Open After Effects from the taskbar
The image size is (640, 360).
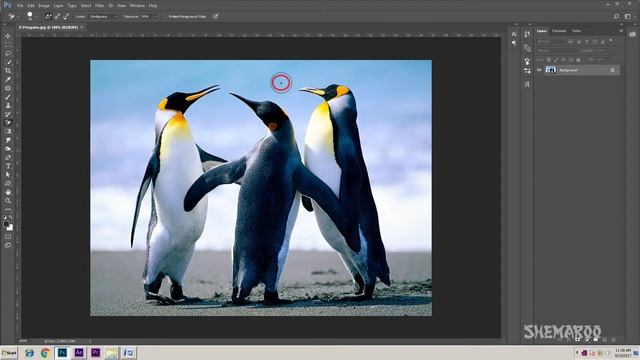[79, 353]
